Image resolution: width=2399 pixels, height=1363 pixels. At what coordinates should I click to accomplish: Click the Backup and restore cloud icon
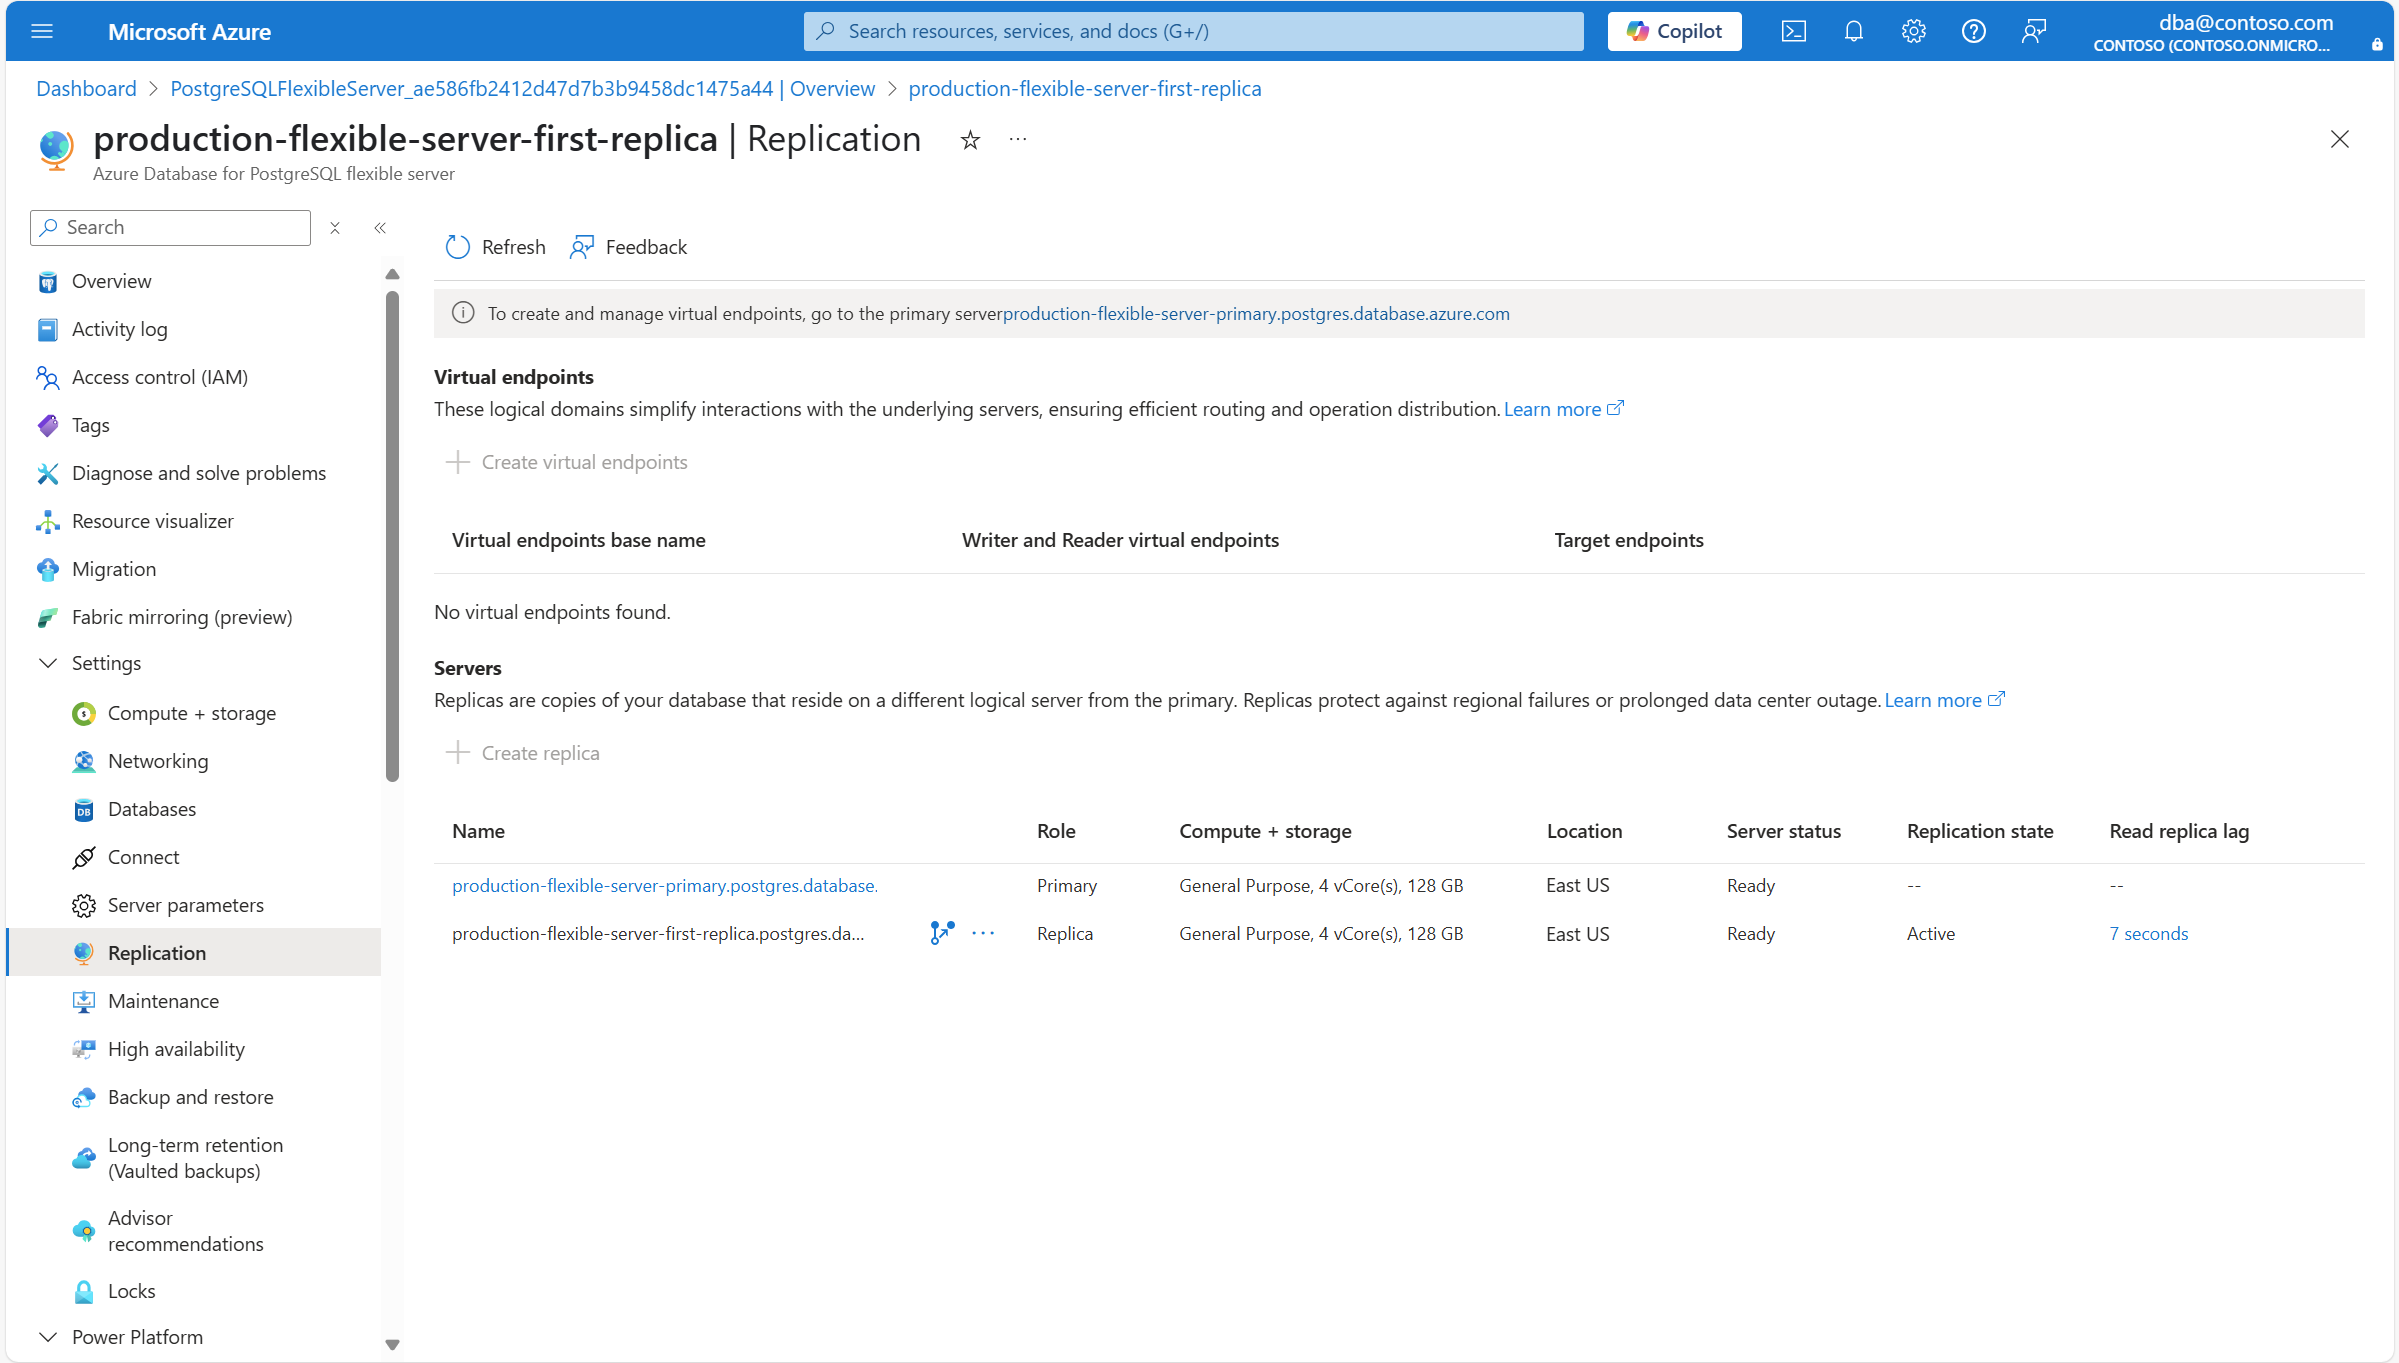pyautogui.click(x=84, y=1097)
